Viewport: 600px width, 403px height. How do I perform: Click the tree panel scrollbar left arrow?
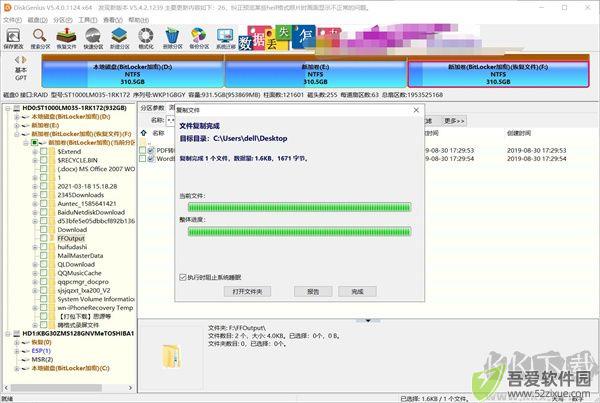7,388
